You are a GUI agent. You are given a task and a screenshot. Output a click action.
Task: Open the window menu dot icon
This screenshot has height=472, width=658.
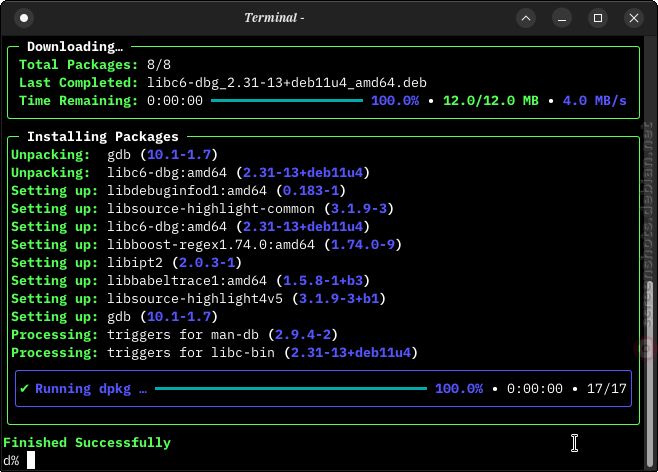point(24,18)
